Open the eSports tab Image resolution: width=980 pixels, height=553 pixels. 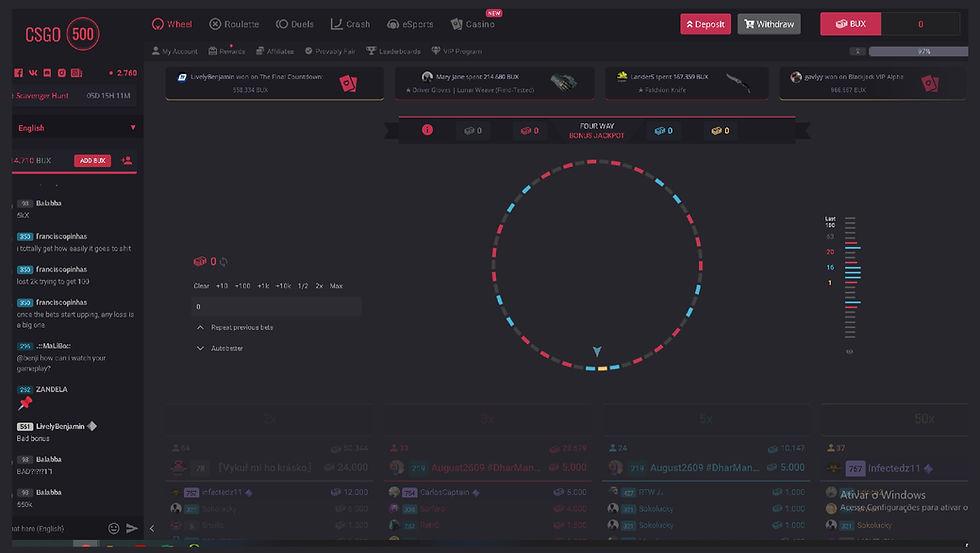[x=411, y=24]
